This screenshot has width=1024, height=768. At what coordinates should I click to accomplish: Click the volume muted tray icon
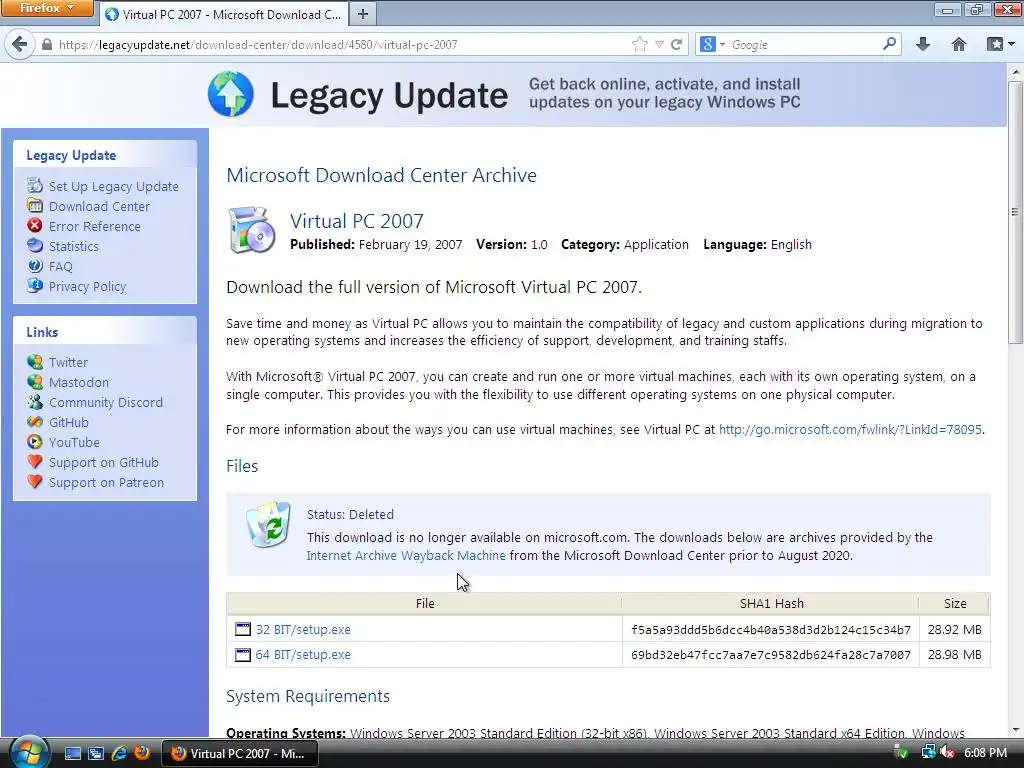pyautogui.click(x=947, y=752)
